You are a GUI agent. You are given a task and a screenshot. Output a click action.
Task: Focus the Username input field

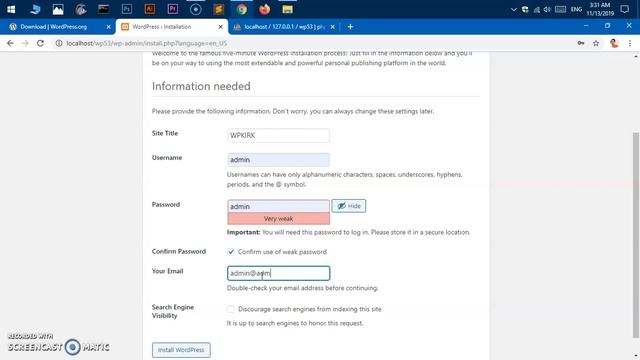278,160
